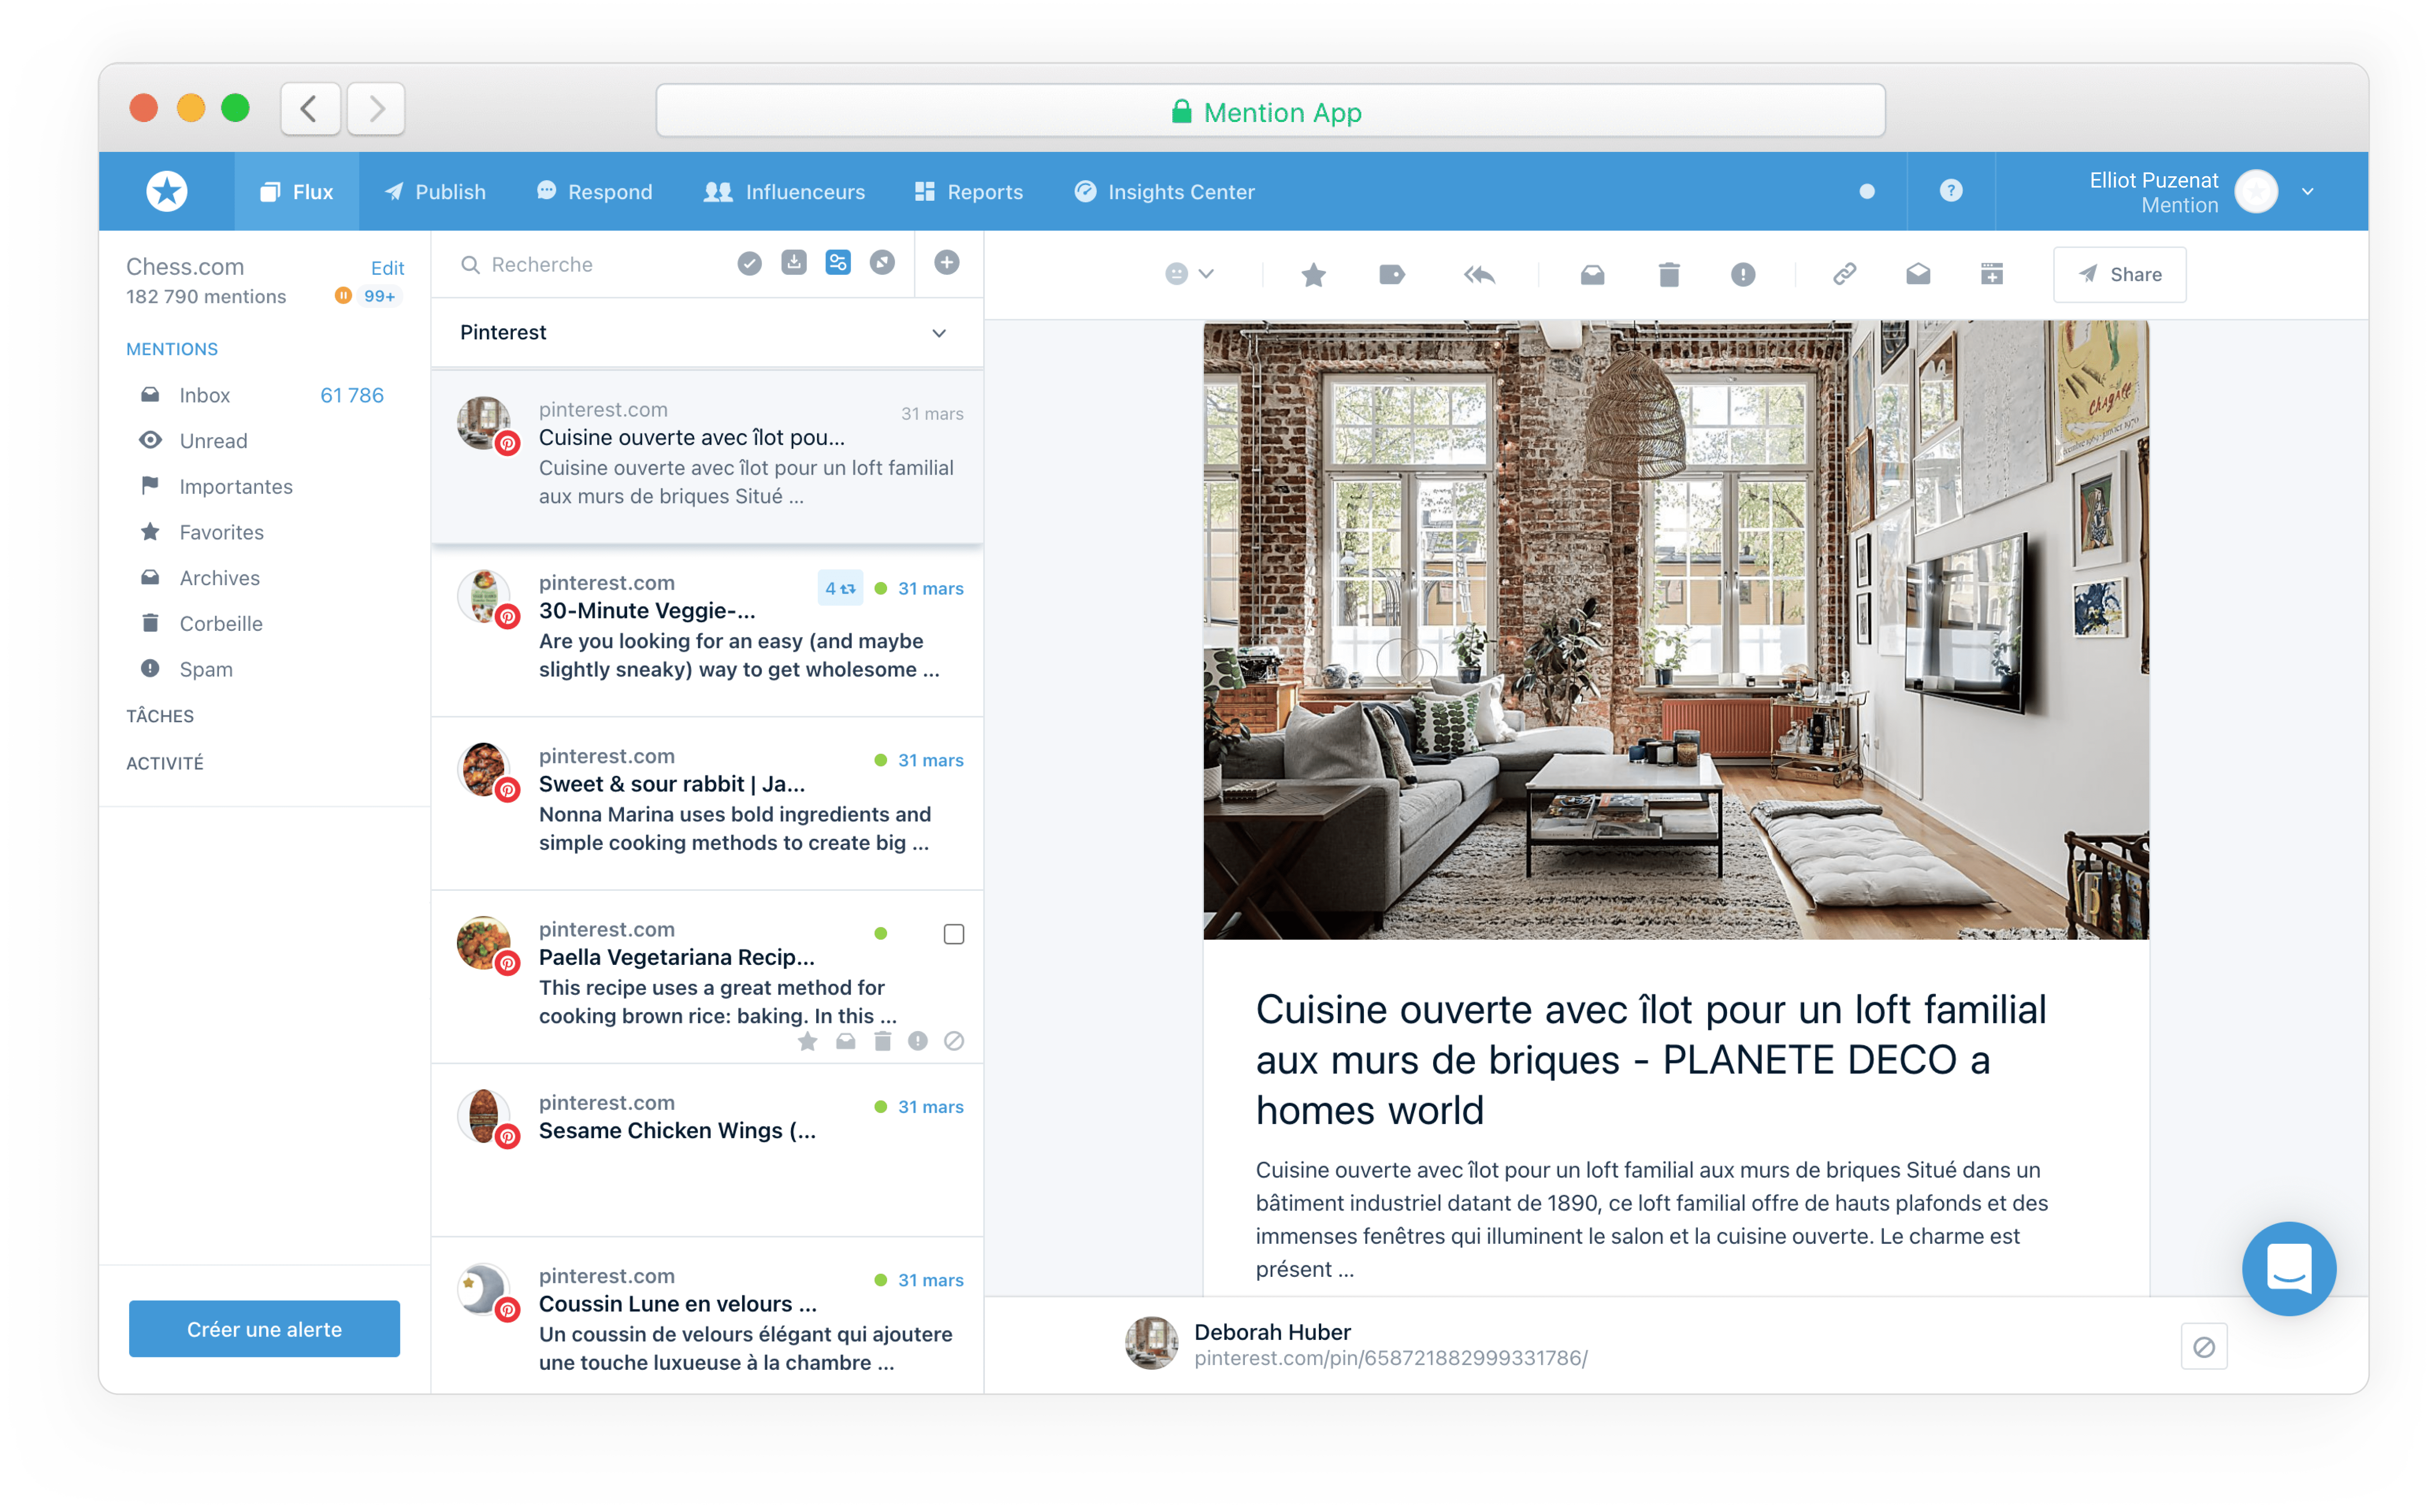The image size is (2430, 1512).
Task: Copy link using chain icon
Action: click(x=1845, y=274)
